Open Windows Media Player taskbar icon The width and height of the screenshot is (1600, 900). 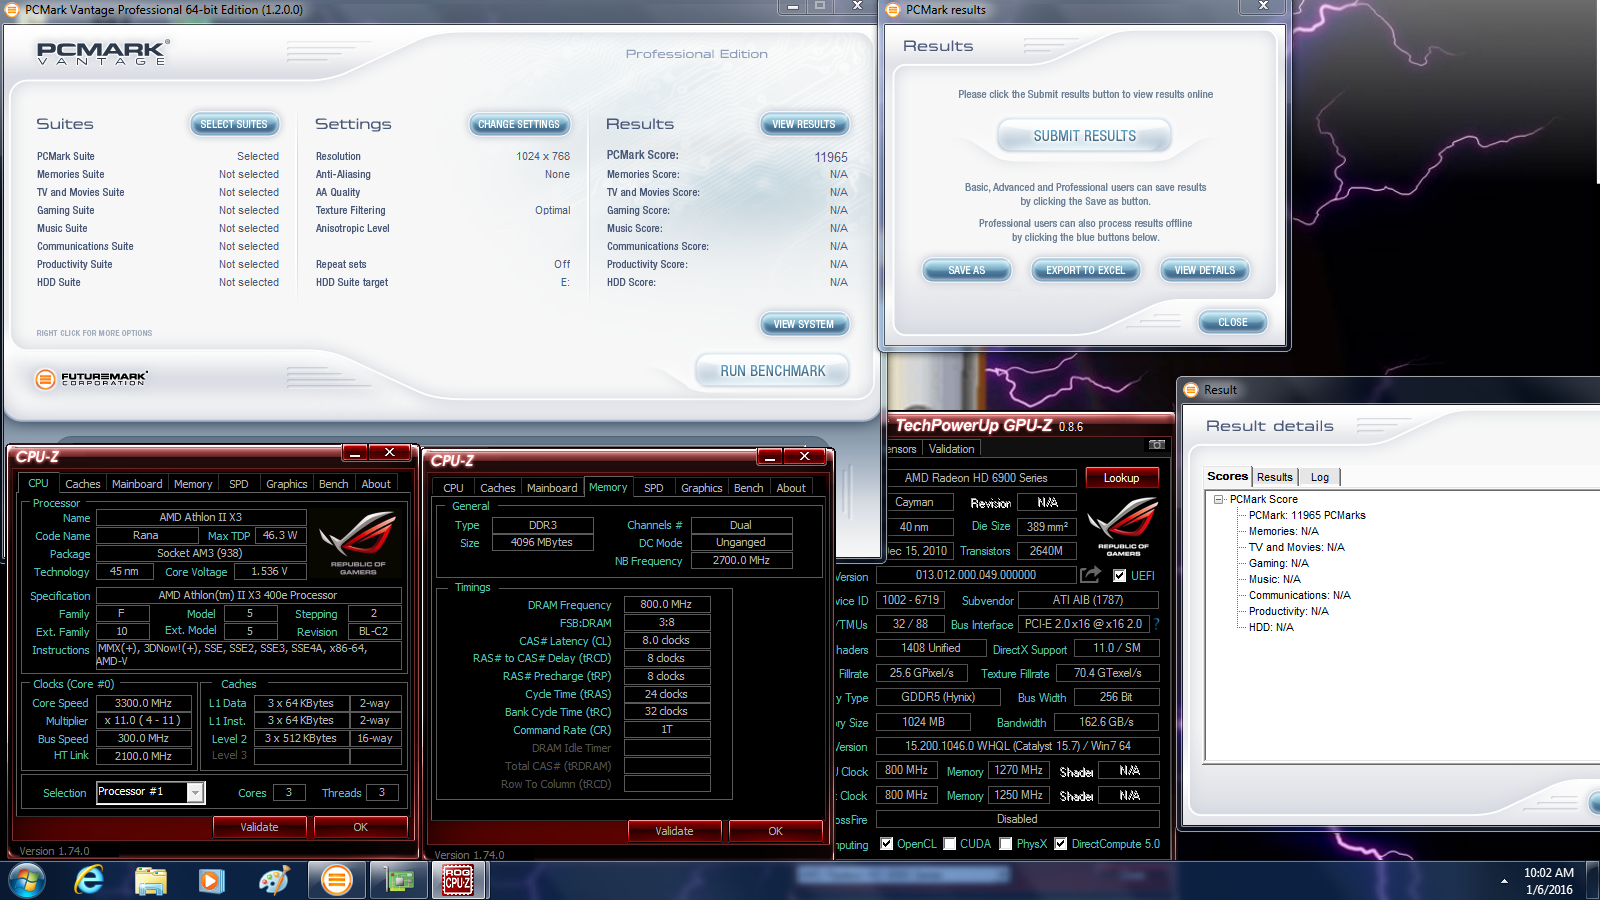(211, 881)
